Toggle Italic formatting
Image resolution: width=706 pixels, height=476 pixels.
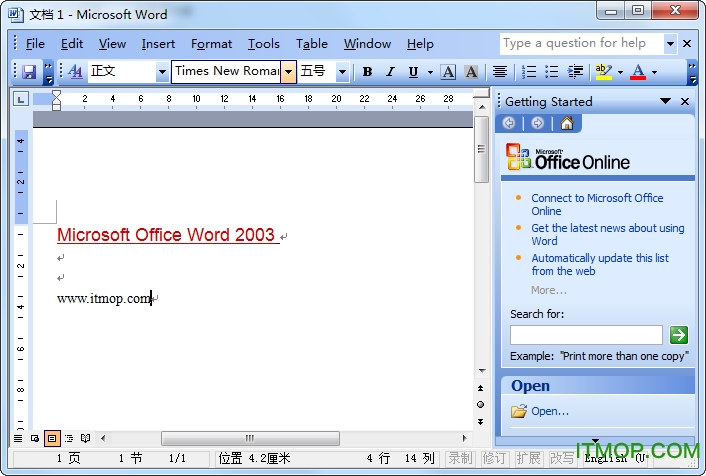[x=390, y=72]
